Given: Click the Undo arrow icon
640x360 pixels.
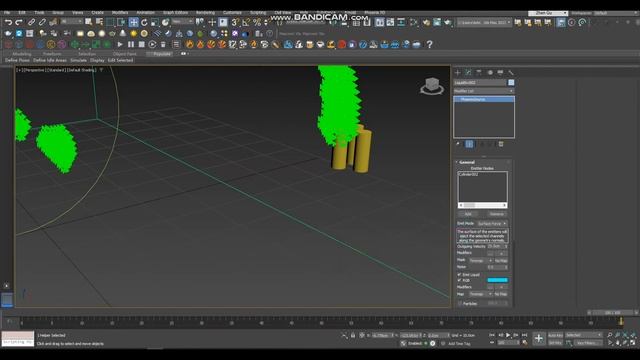Looking at the screenshot, I should [8, 22].
